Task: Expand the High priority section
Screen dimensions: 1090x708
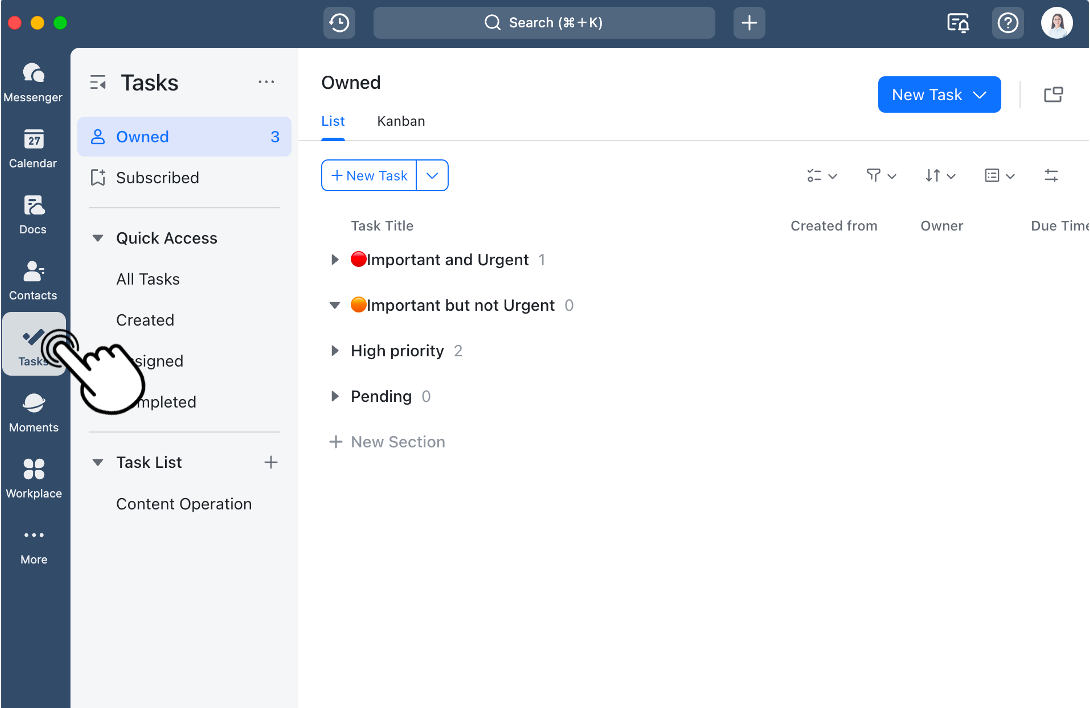Action: click(335, 351)
